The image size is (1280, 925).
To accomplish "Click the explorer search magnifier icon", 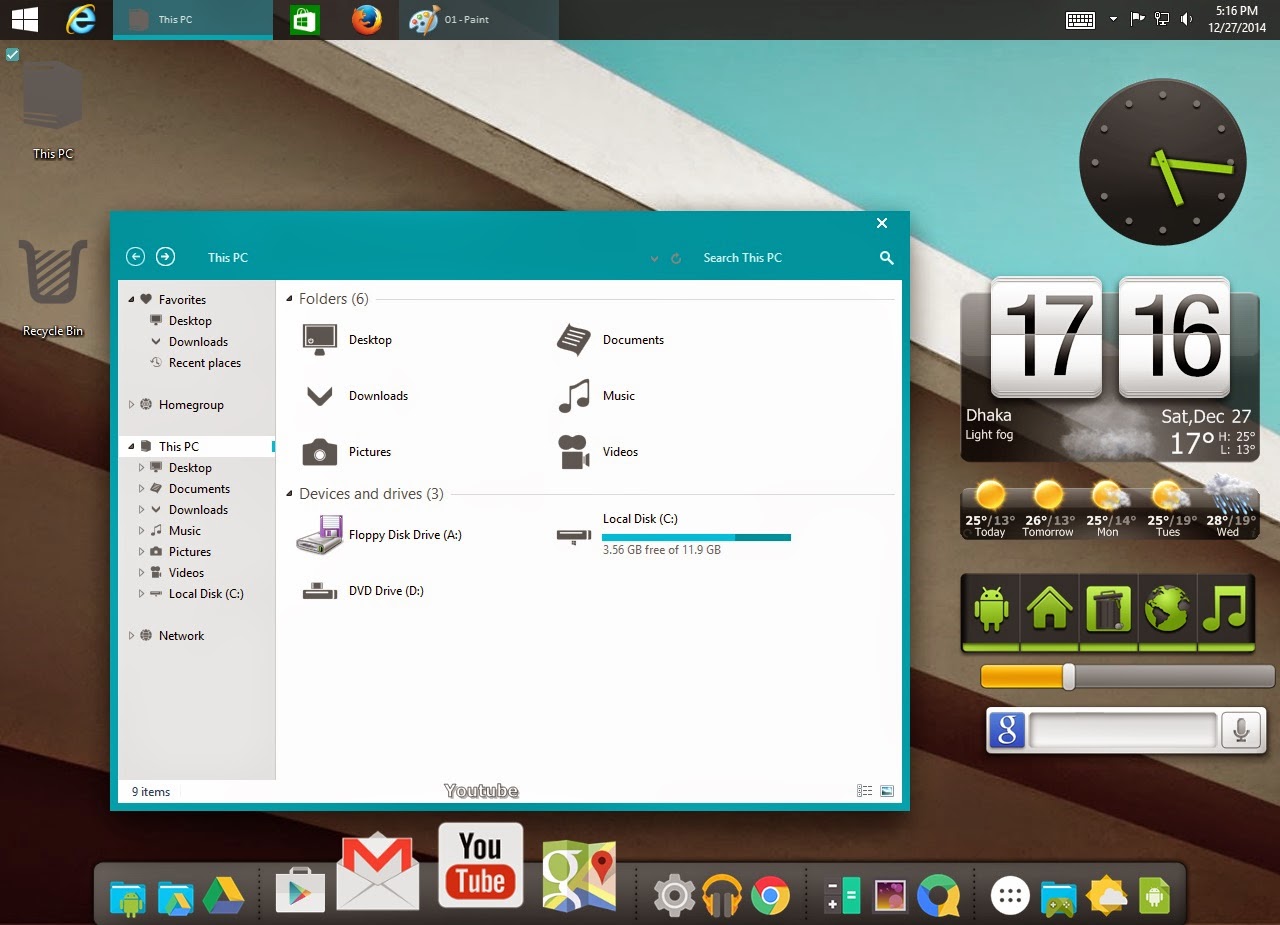I will click(886, 257).
